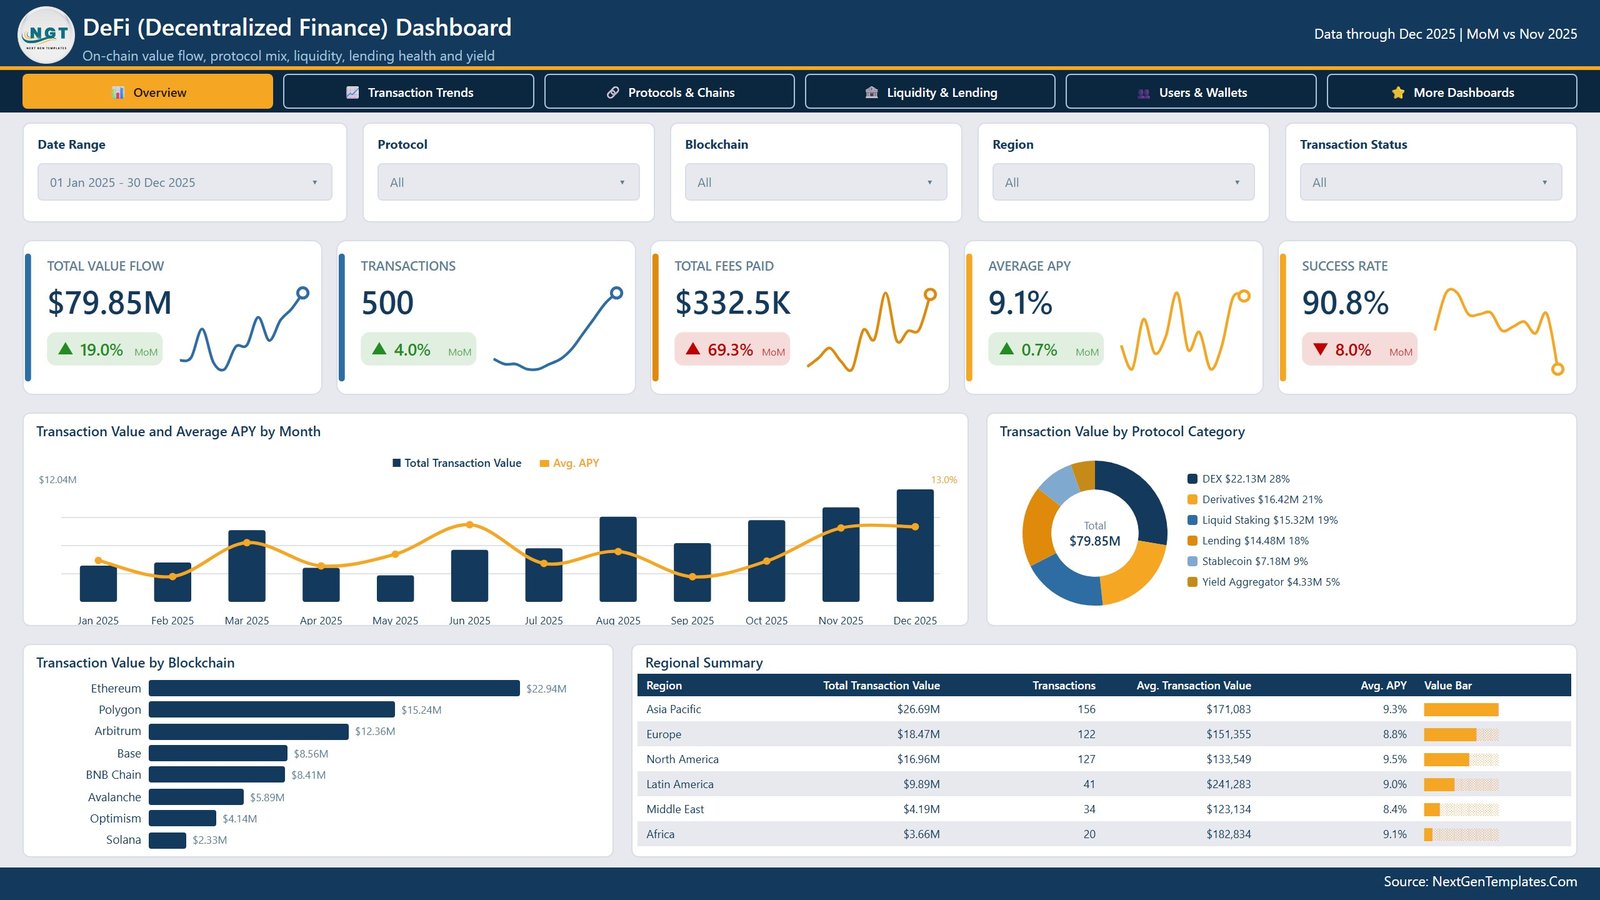Image resolution: width=1600 pixels, height=900 pixels.
Task: Click the Solana bar in blockchain chart
Action: [x=168, y=840]
